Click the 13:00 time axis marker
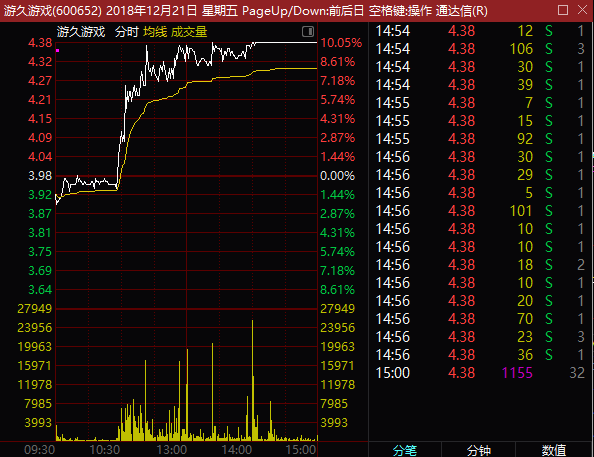Viewport: 594px width, 457px height. coord(172,450)
